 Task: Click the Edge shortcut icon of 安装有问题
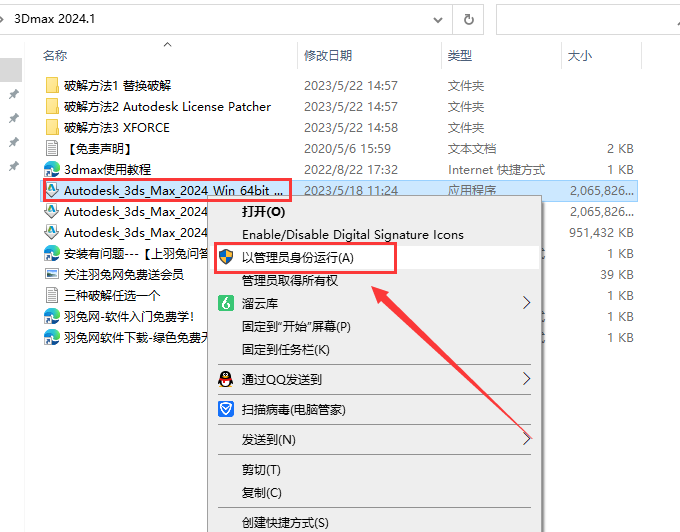pyautogui.click(x=52, y=253)
